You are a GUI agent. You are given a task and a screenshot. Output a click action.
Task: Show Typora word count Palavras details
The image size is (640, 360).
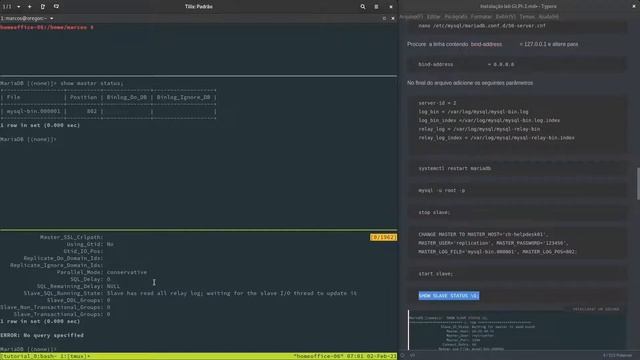click(617, 356)
